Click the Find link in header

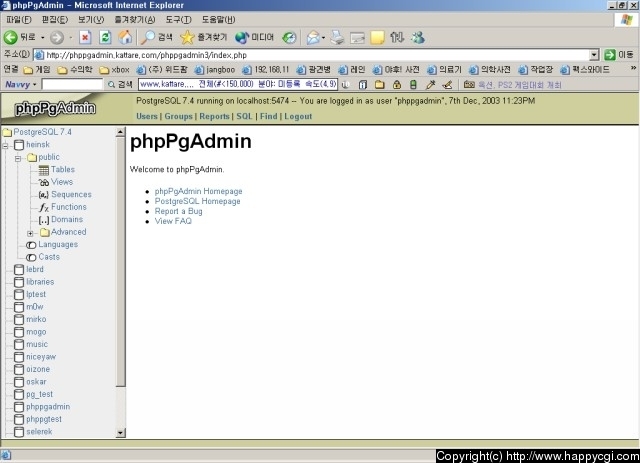pos(269,116)
